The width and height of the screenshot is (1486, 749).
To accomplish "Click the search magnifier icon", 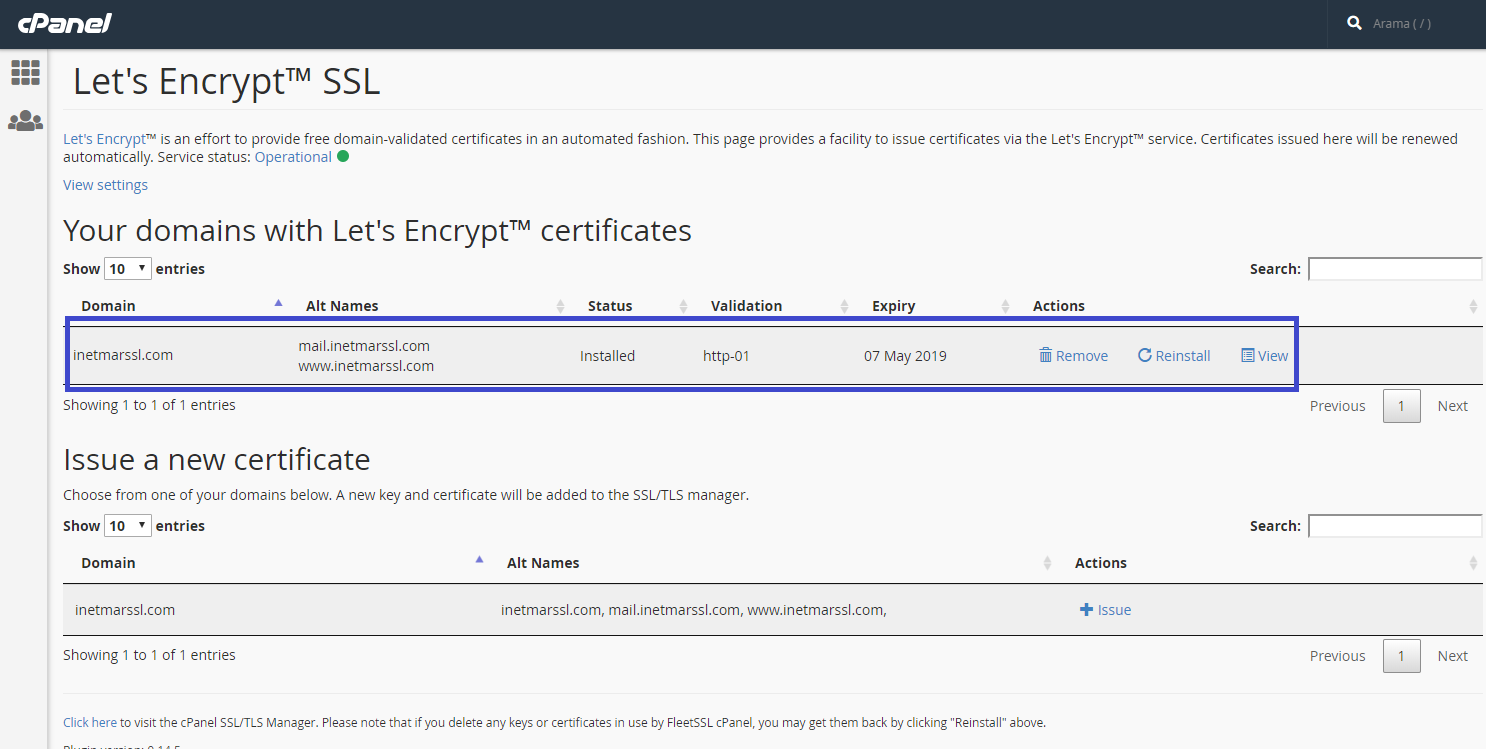I will point(1354,23).
